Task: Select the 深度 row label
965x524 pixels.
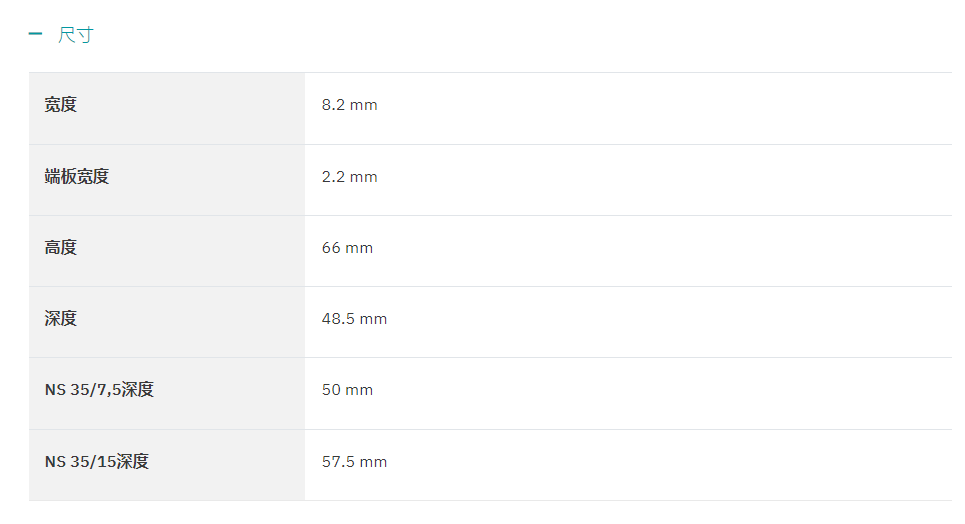Action: [60, 318]
